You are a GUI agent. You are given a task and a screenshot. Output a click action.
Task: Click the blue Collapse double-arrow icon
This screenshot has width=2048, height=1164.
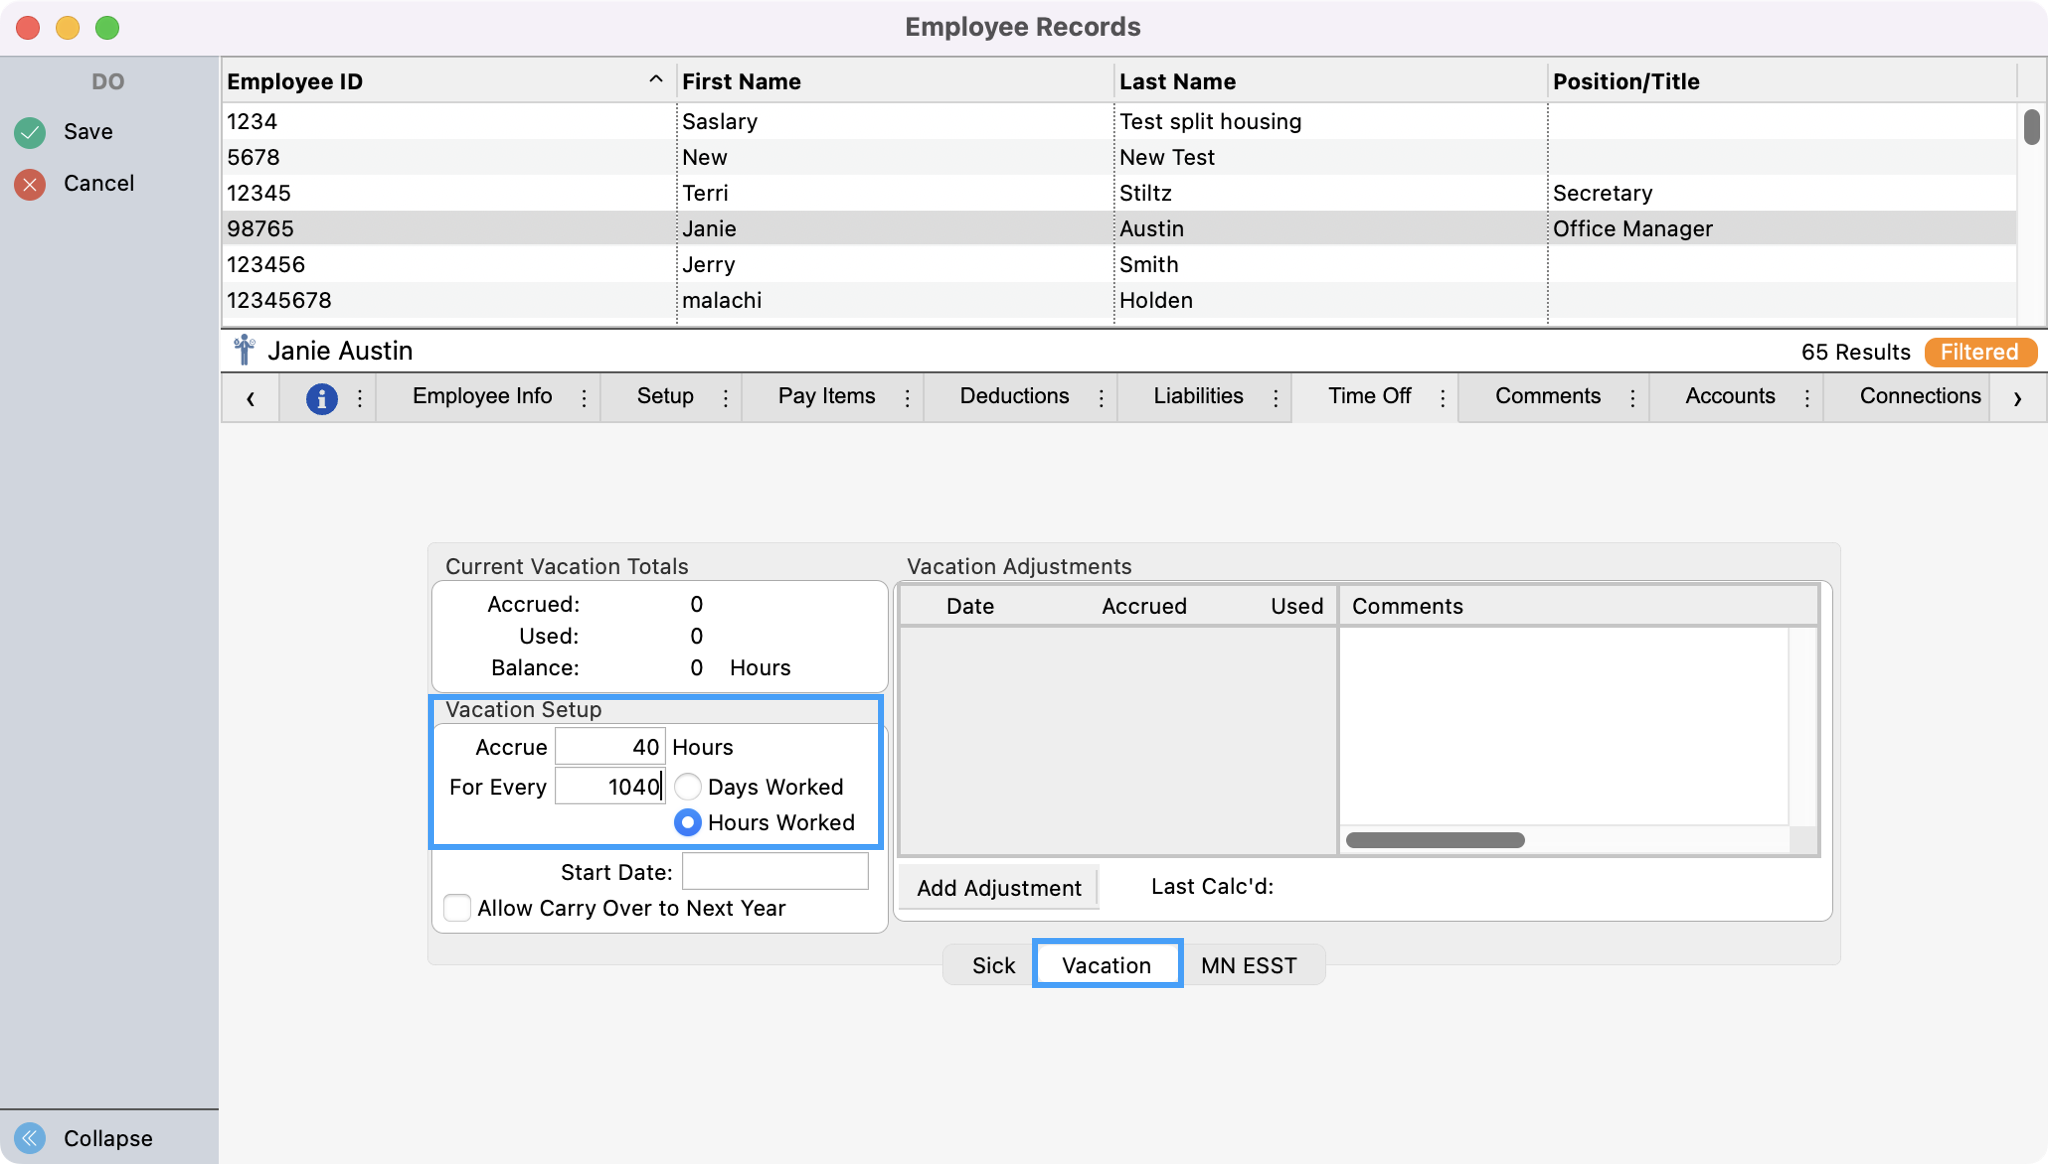(30, 1138)
